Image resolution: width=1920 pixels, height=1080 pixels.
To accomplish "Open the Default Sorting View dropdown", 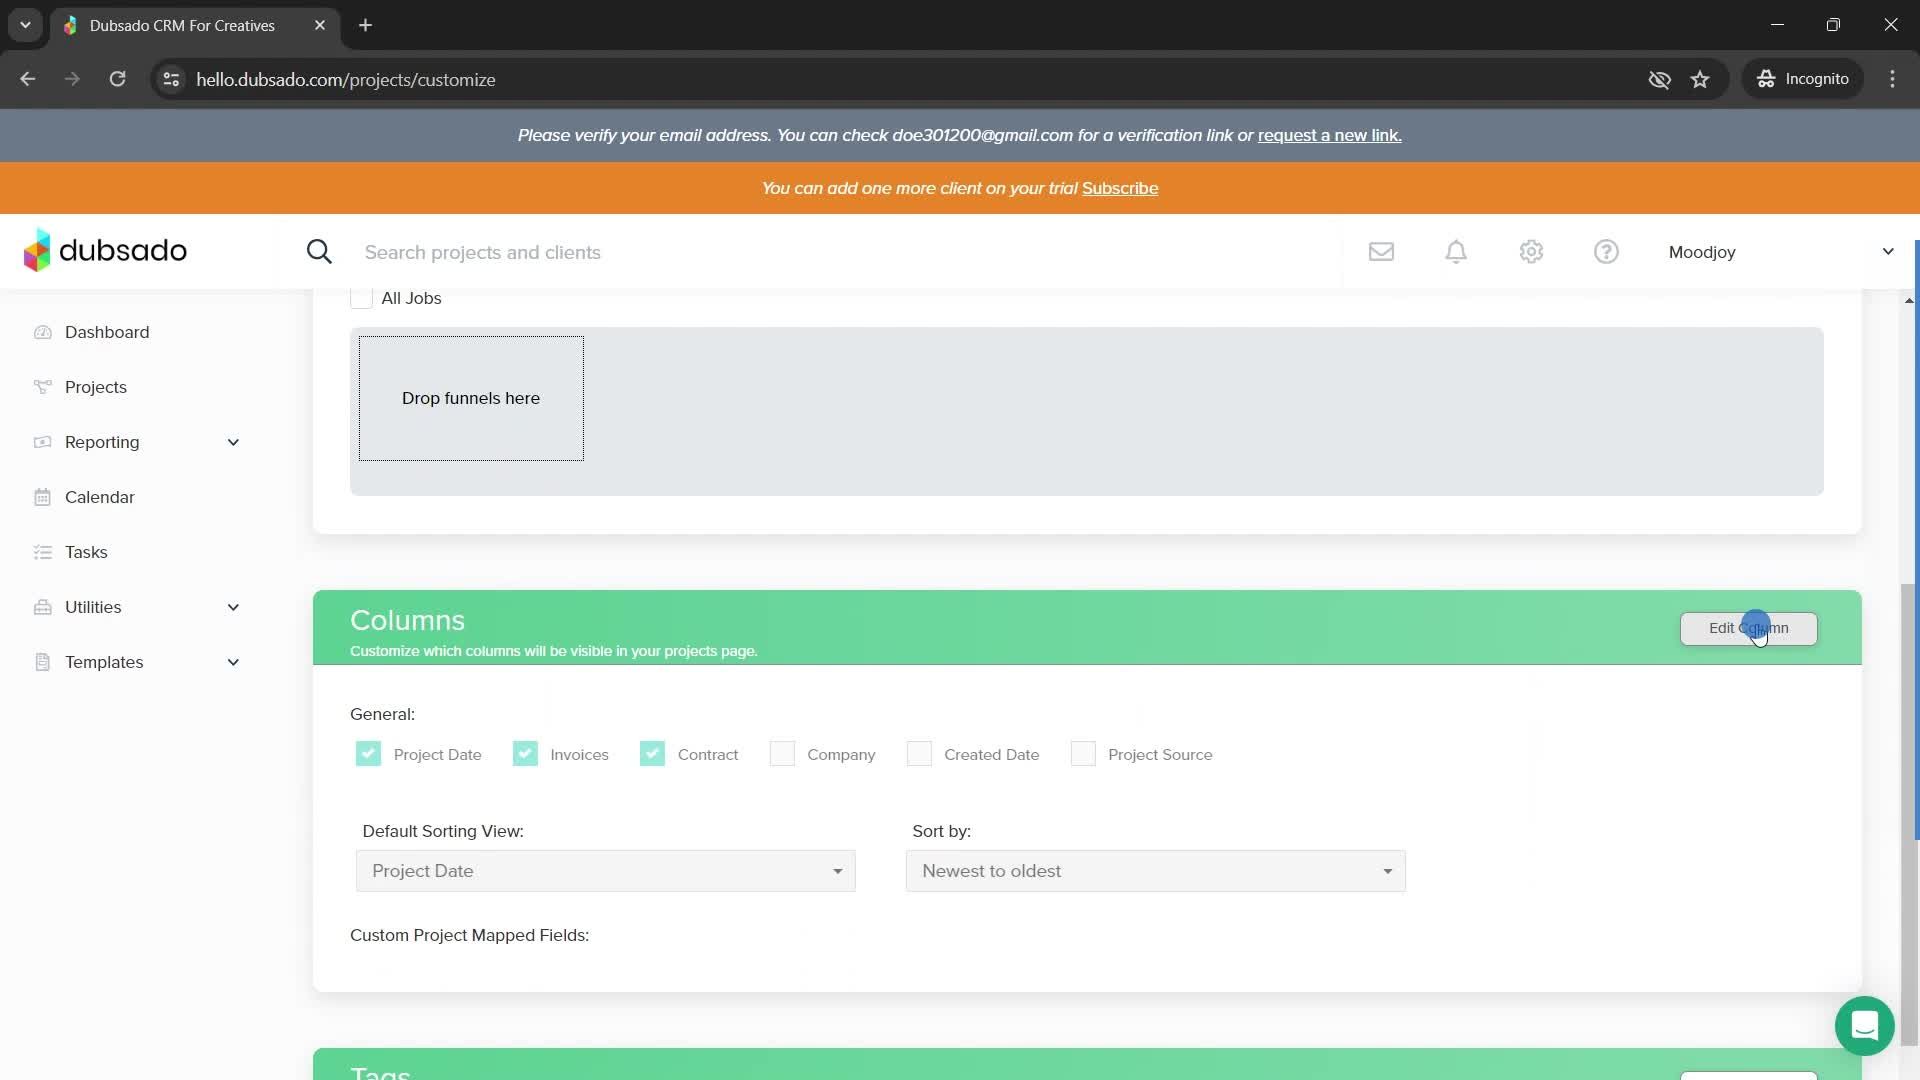I will point(606,871).
